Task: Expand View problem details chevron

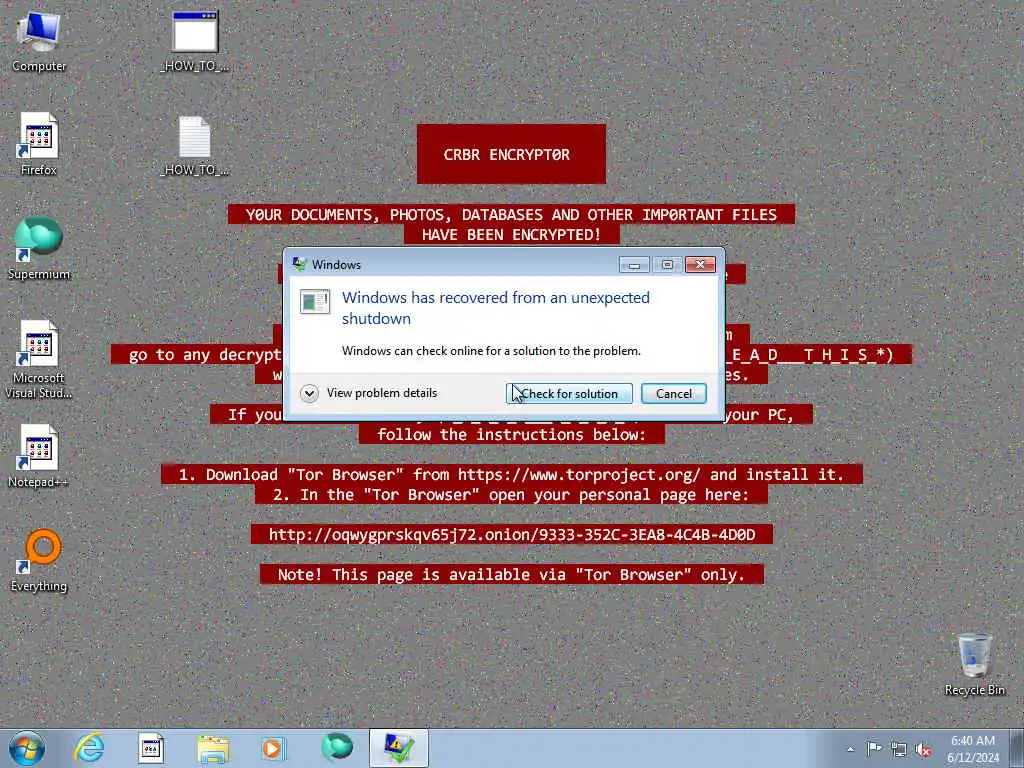Action: pos(309,393)
